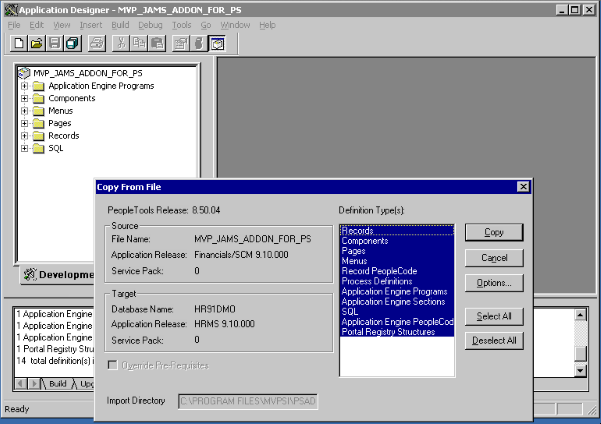Click the Pages folder icon
The image size is (601, 424).
pyautogui.click(x=38, y=123)
